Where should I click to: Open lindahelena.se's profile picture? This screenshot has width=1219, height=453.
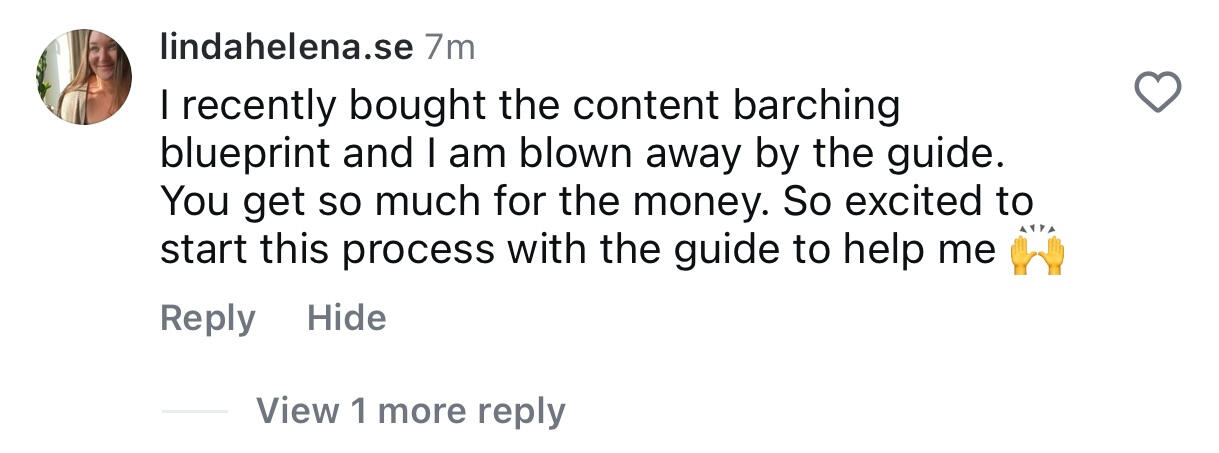[x=85, y=77]
